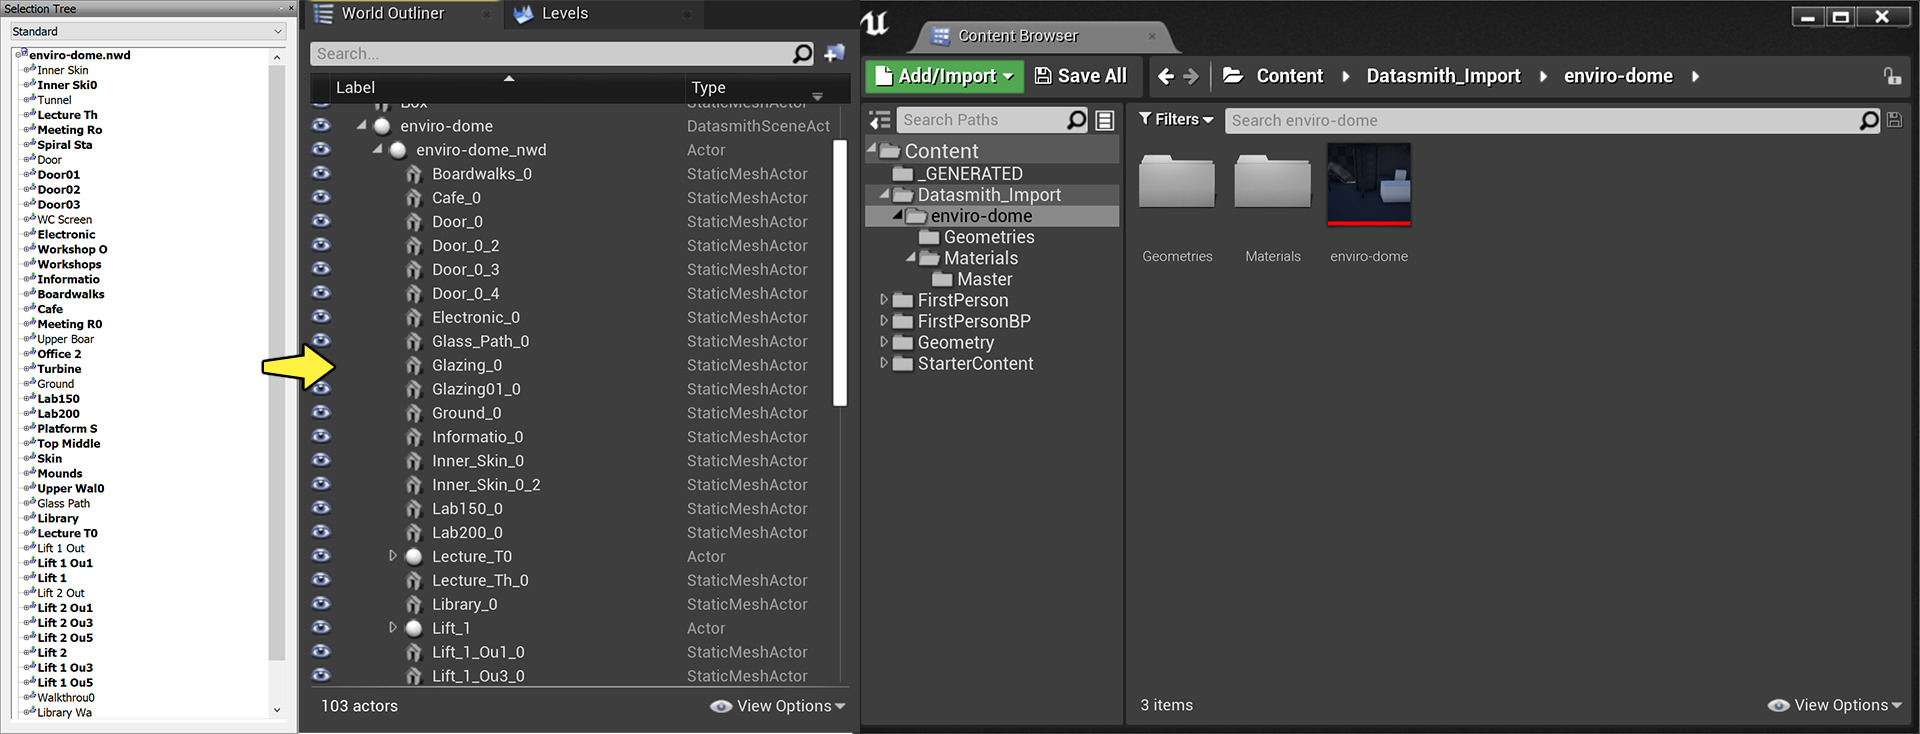Click breadcrumb arrow after enviro-dome
The width and height of the screenshot is (1920, 734).
[1695, 76]
